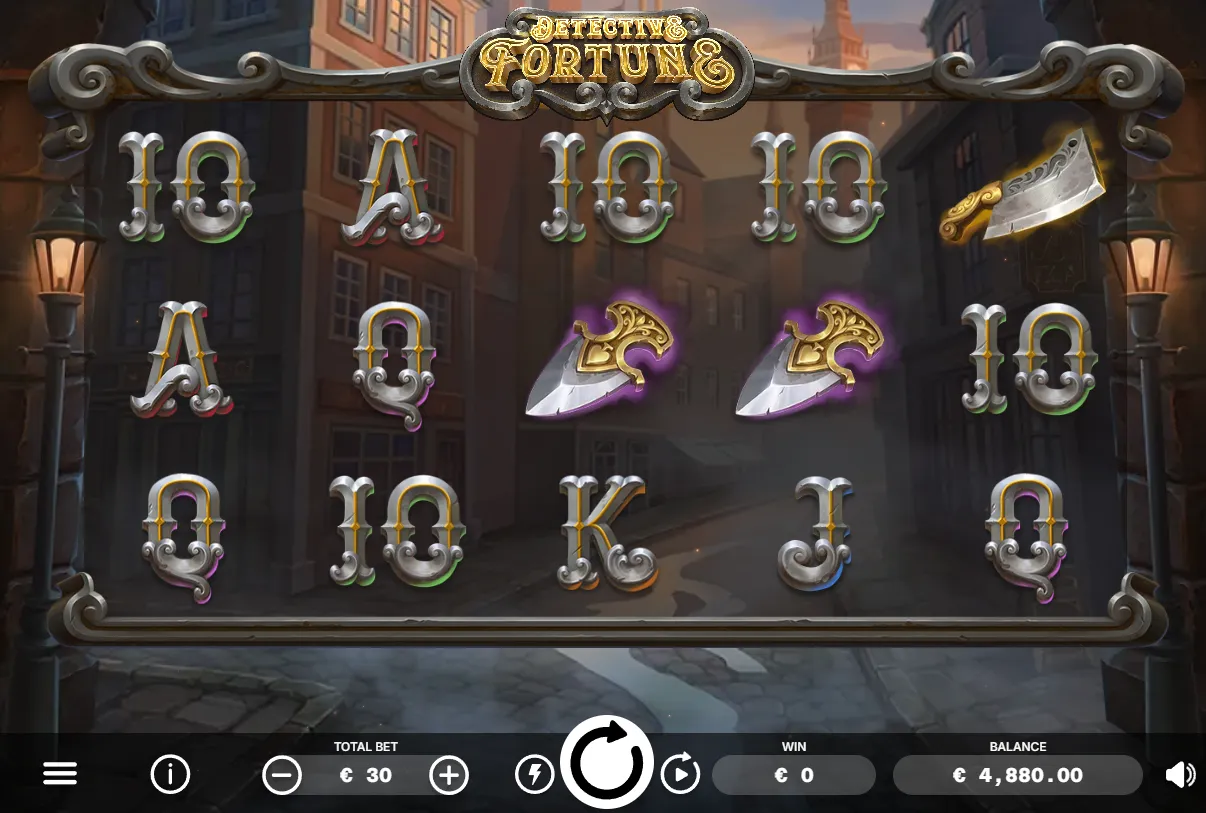Open the game info button
This screenshot has width=1206, height=813.
click(170, 774)
